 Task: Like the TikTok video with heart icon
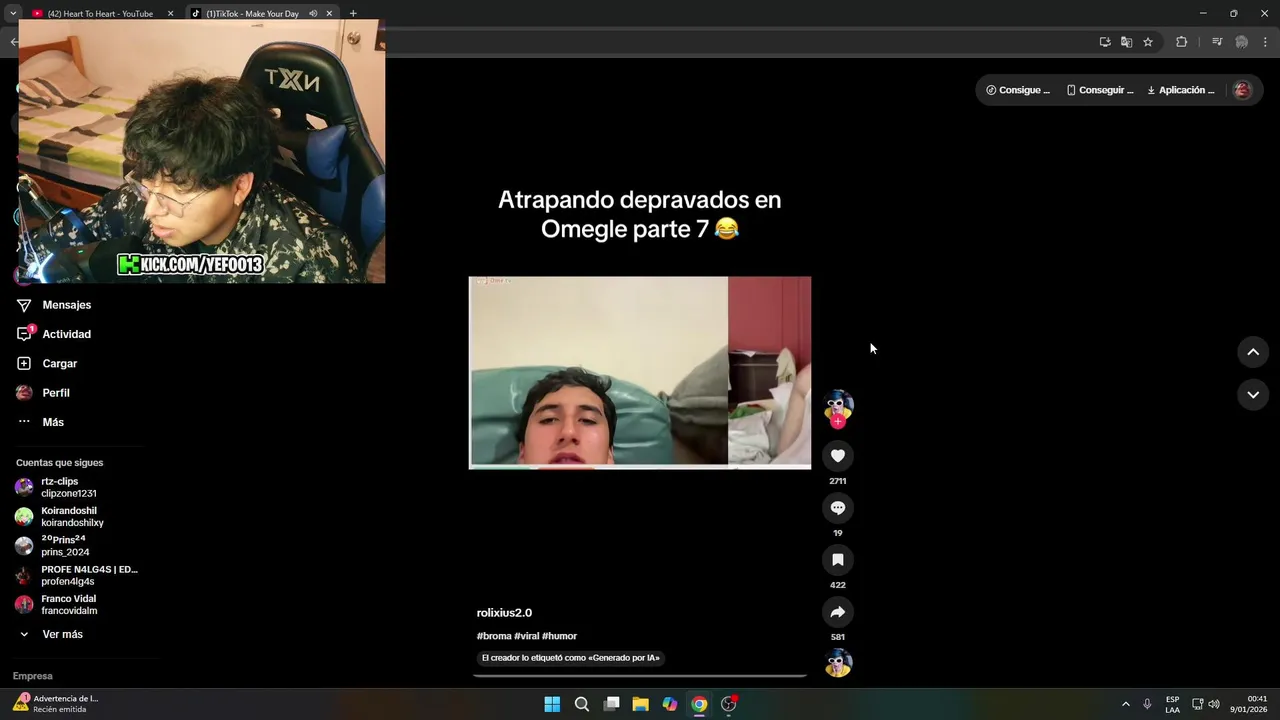pyautogui.click(x=838, y=456)
